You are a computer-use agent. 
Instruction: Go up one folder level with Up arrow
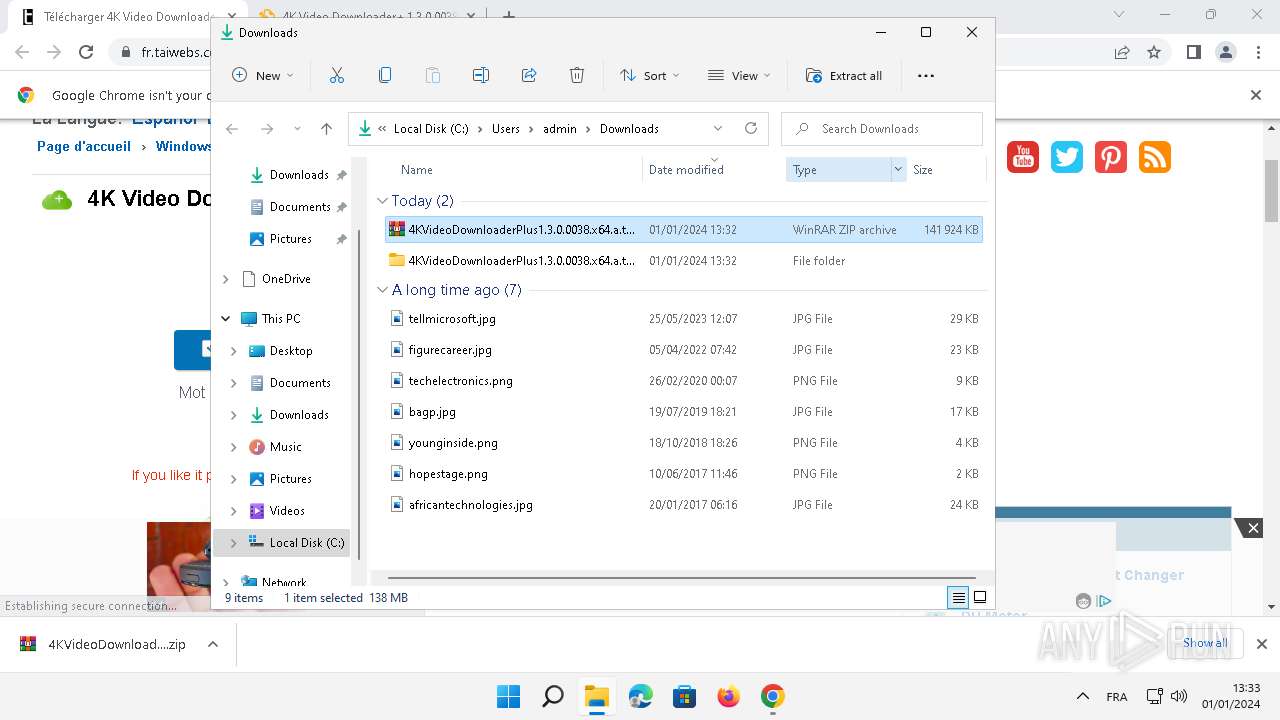point(326,128)
